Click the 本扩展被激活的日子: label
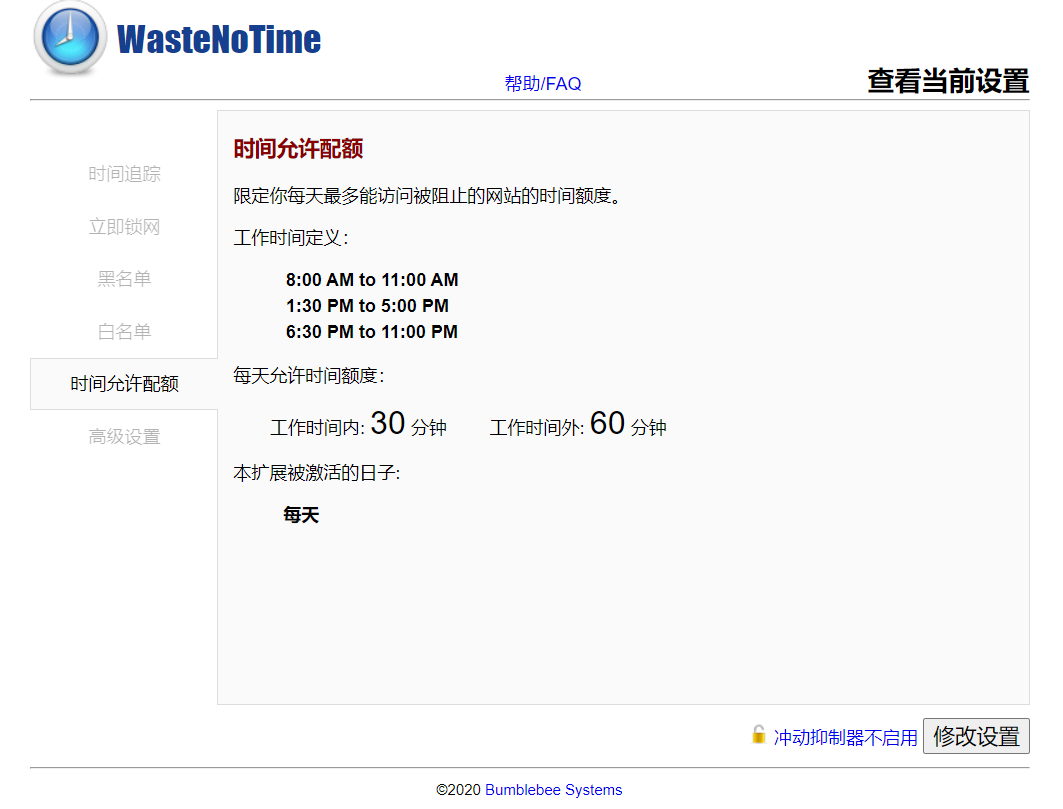This screenshot has height=809, width=1063. 317,473
